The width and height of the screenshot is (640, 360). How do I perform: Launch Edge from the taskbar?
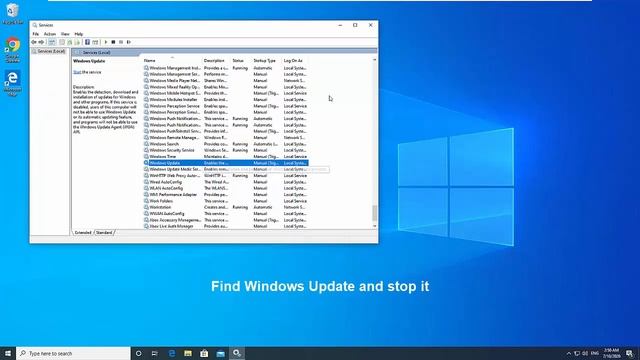coord(171,353)
